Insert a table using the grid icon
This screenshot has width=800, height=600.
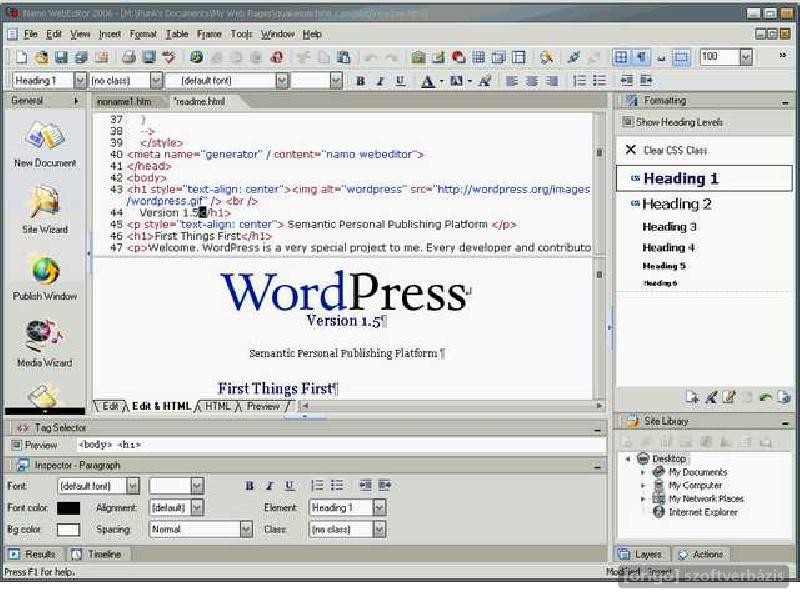[479, 57]
